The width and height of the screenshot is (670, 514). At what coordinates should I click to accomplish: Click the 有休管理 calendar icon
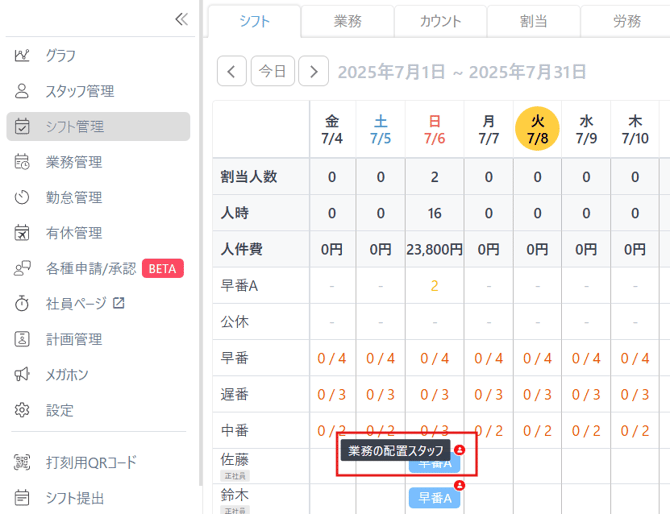pos(23,233)
